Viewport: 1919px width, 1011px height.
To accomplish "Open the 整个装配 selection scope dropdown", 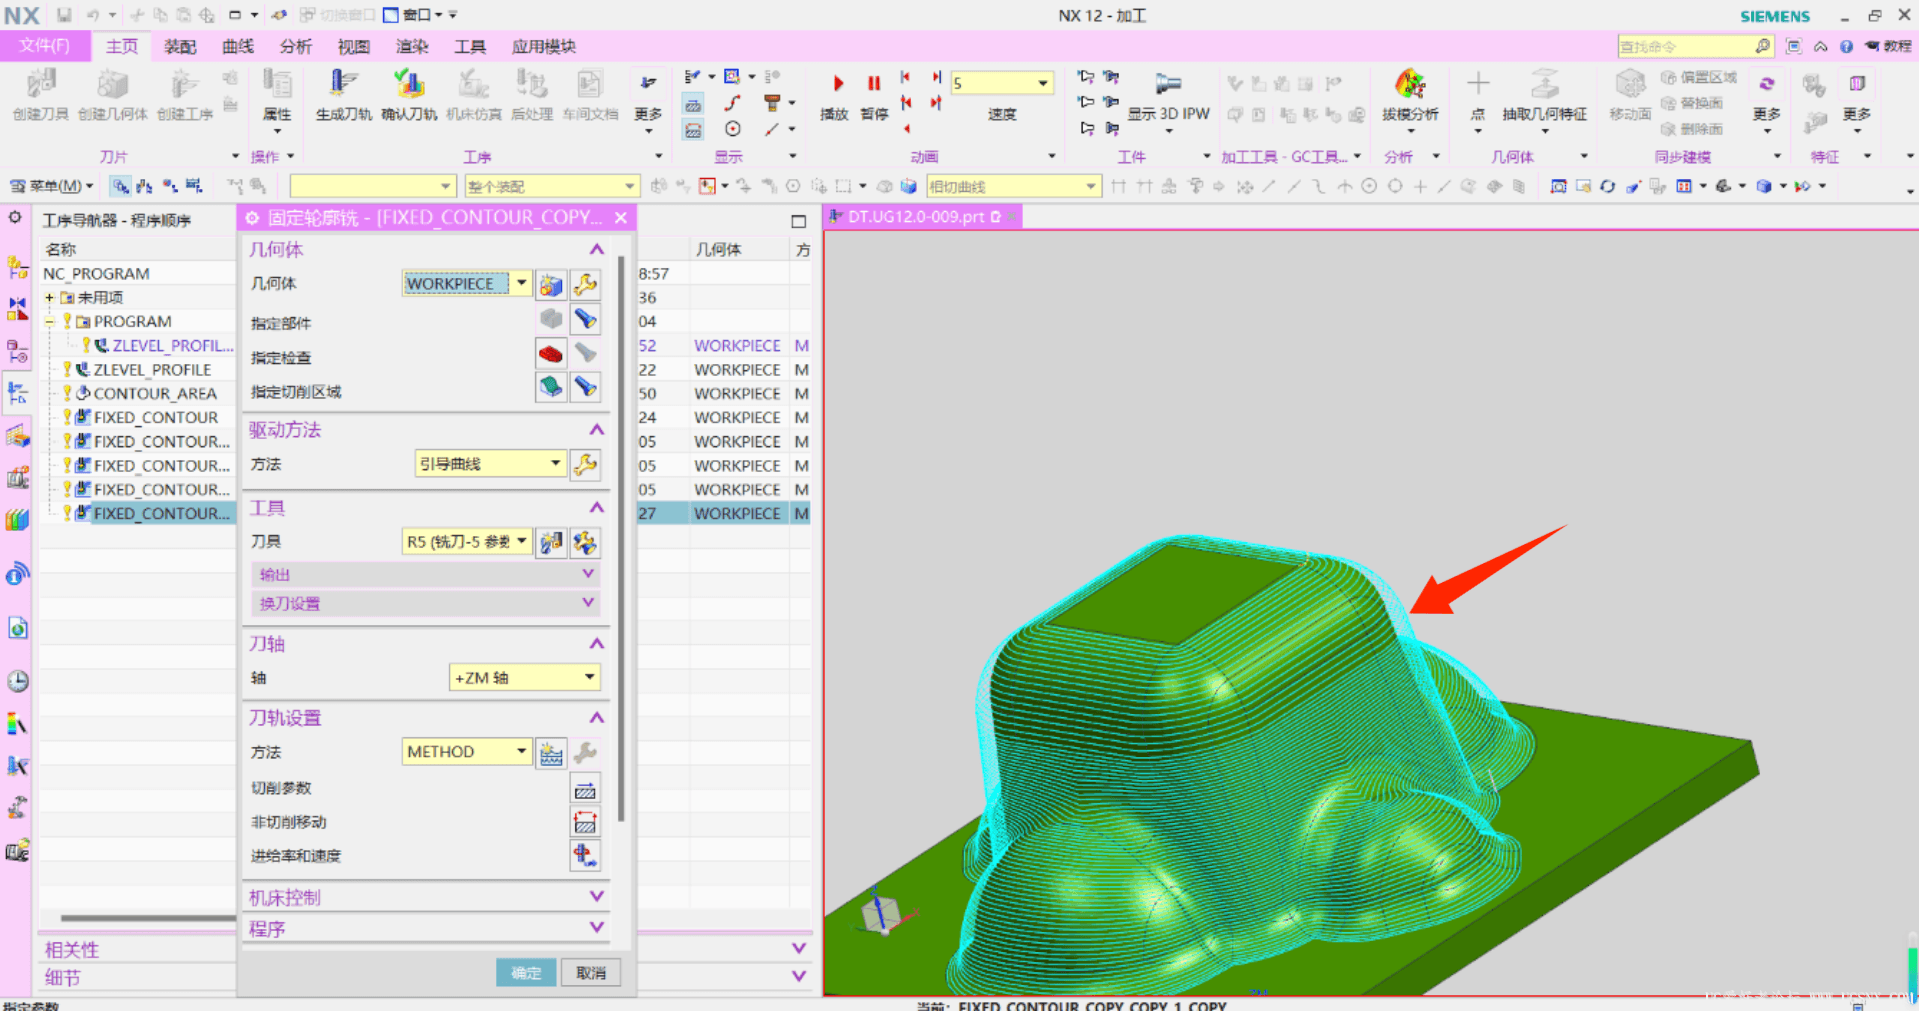I will 629,186.
